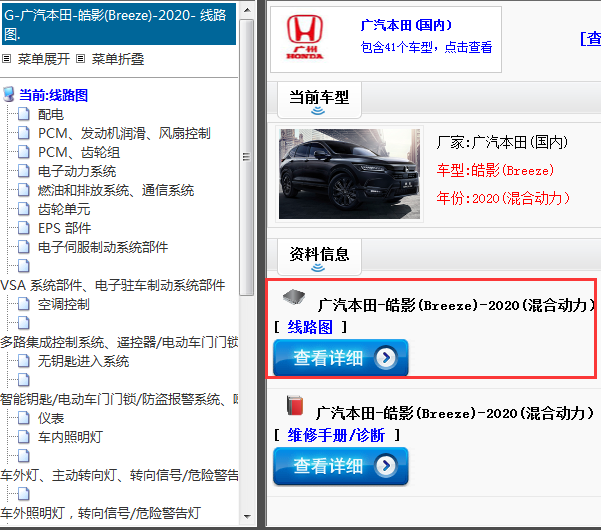Open 电子伺服制动系统部件 diagram
Screen dimensions: 601x530
coord(103,247)
